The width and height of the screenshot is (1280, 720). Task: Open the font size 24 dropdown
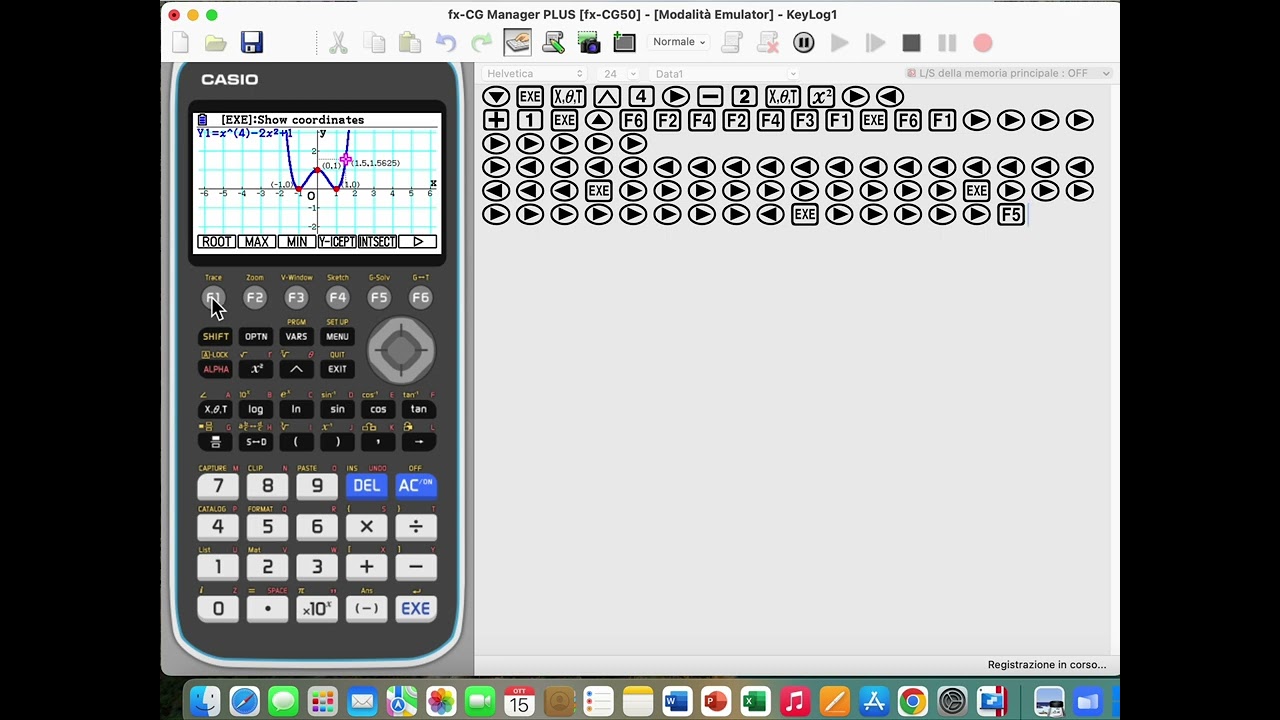(x=619, y=73)
